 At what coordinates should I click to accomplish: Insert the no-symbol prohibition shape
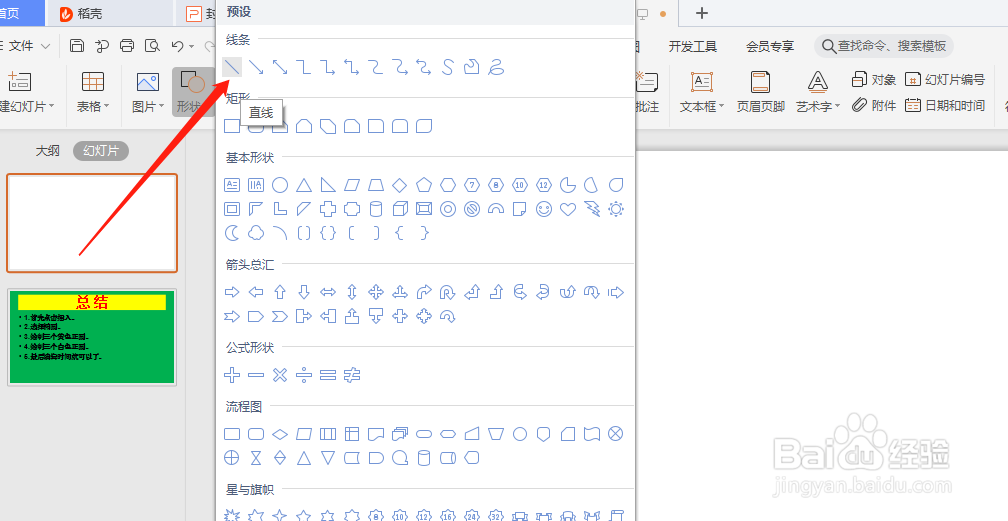click(472, 209)
